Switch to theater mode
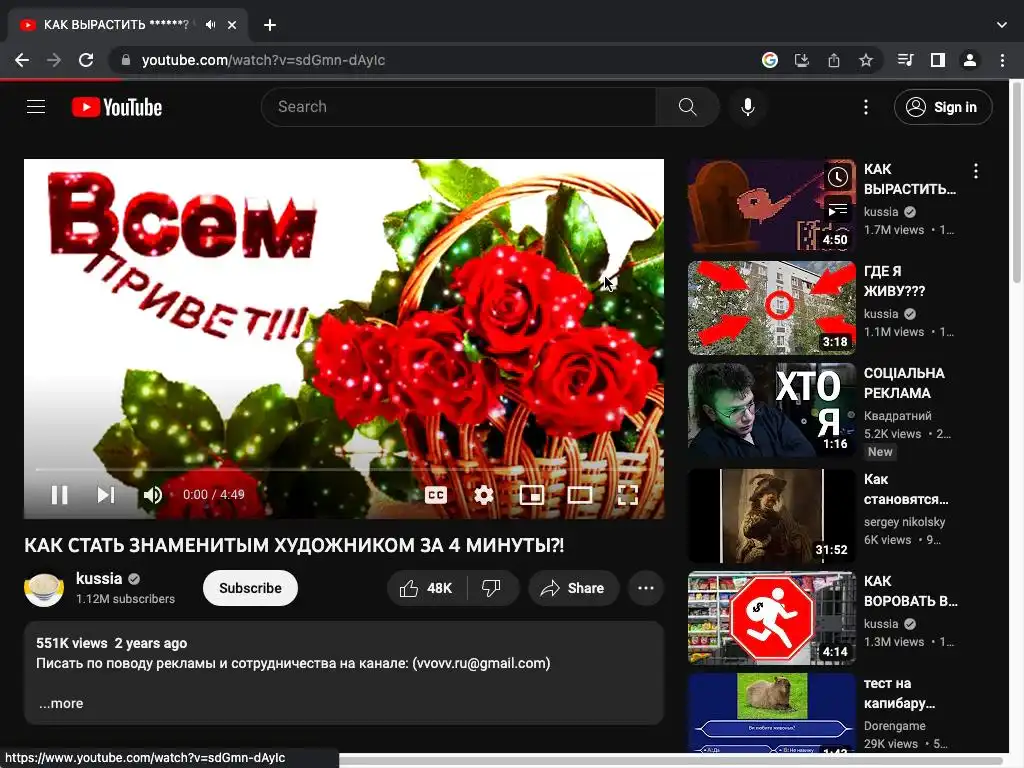 point(579,495)
